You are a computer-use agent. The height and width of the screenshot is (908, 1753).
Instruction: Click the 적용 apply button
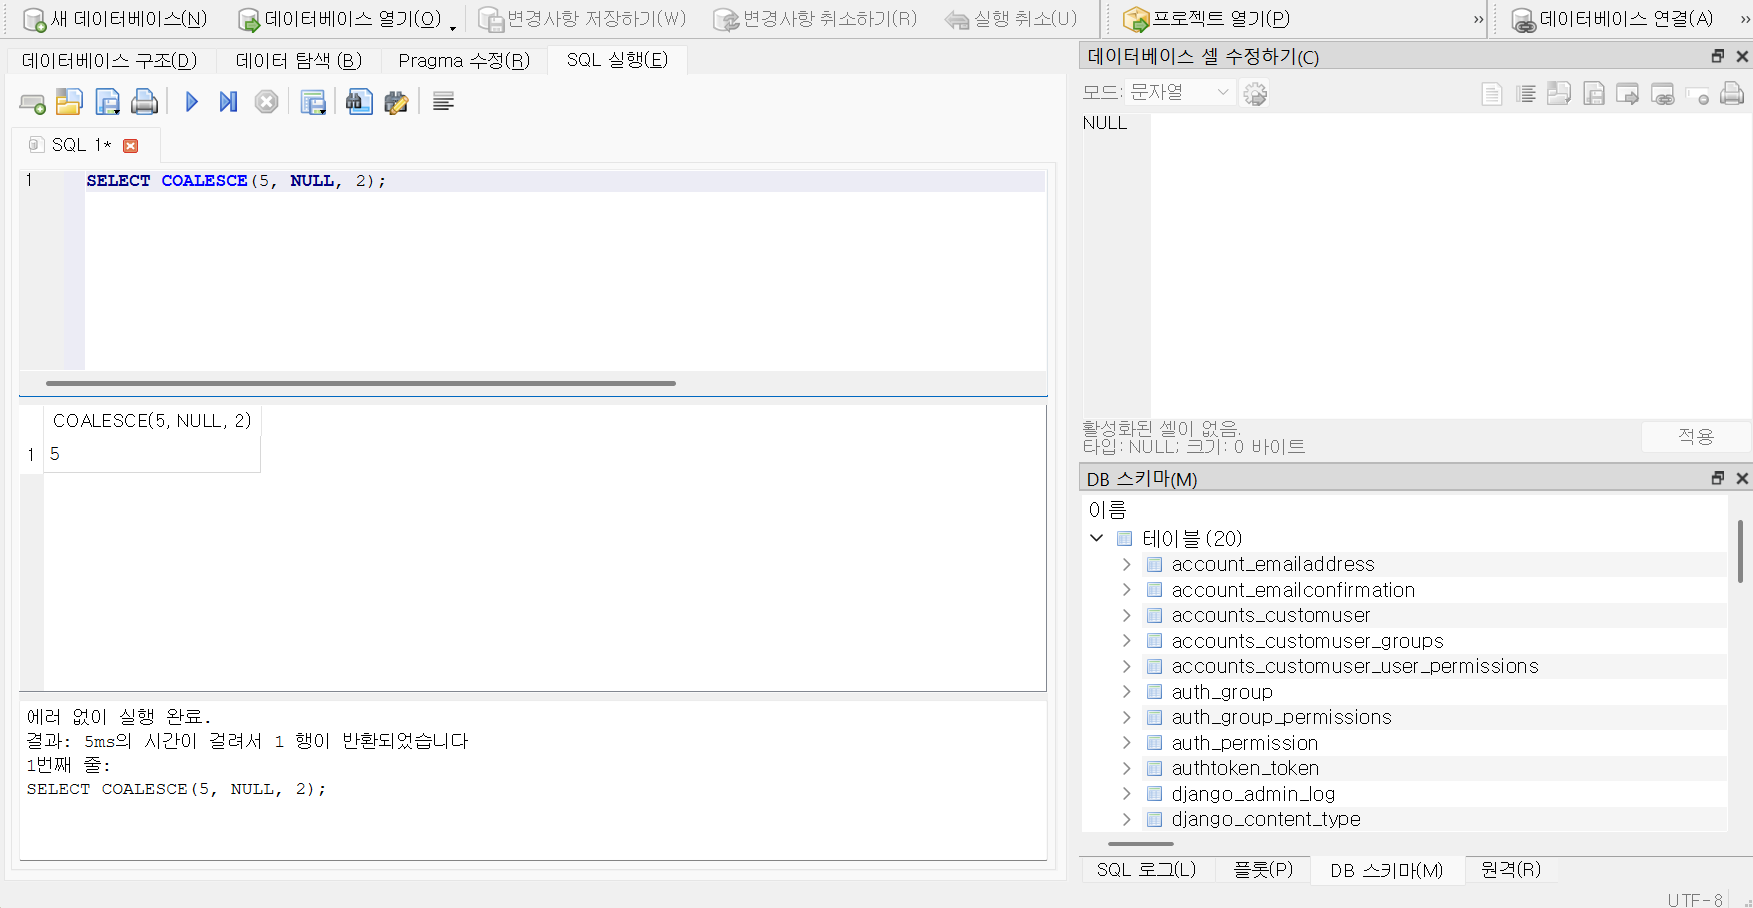pyautogui.click(x=1695, y=437)
